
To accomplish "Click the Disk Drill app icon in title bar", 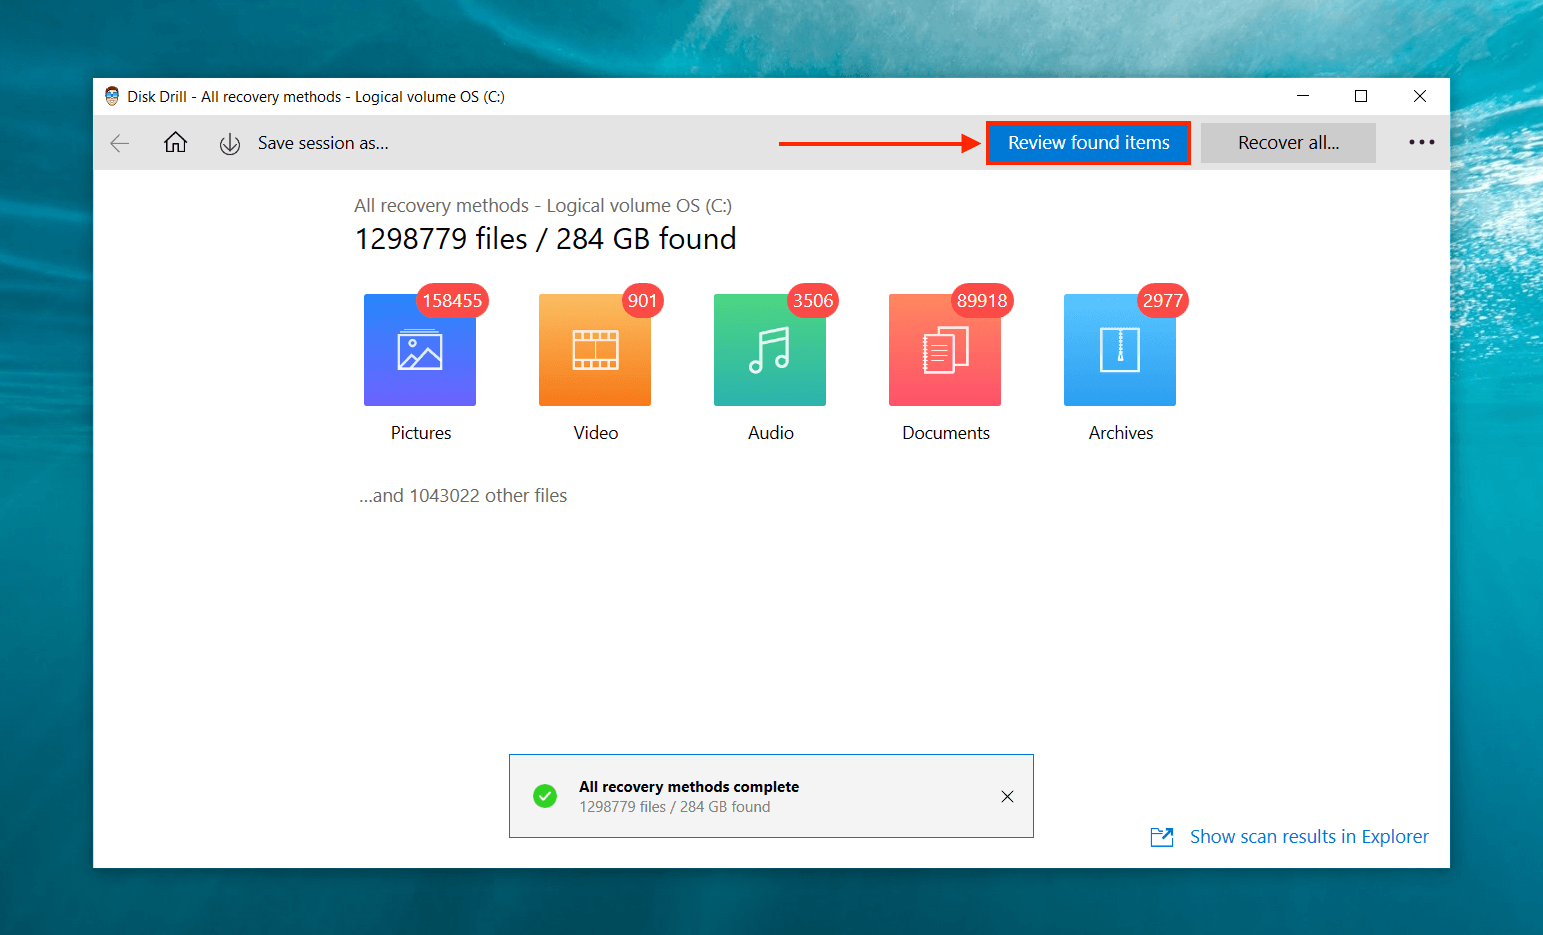I will pyautogui.click(x=112, y=96).
